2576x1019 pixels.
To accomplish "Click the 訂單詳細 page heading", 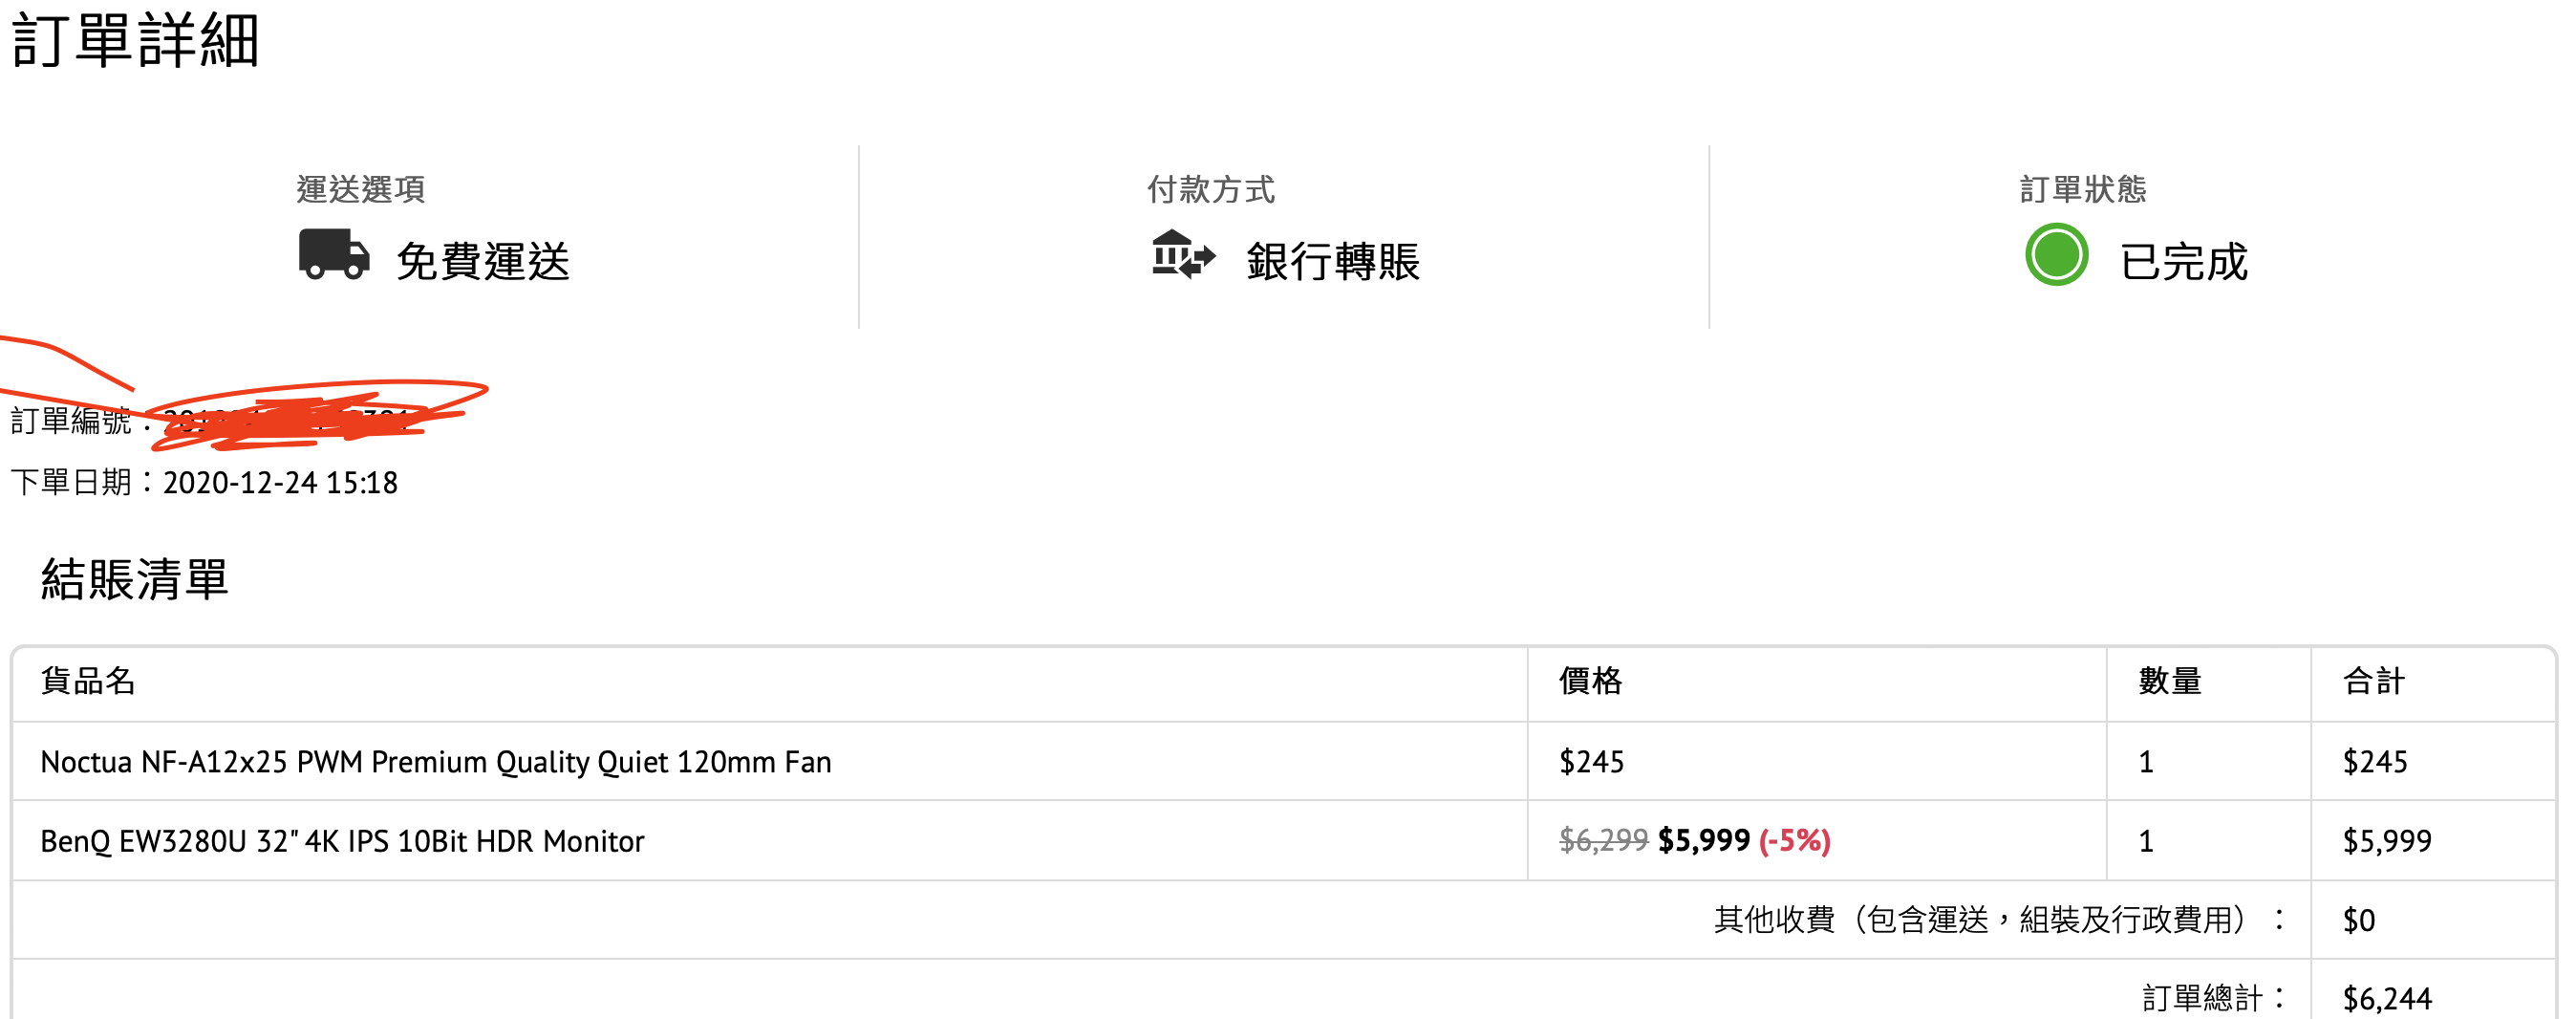I will 135,41.
